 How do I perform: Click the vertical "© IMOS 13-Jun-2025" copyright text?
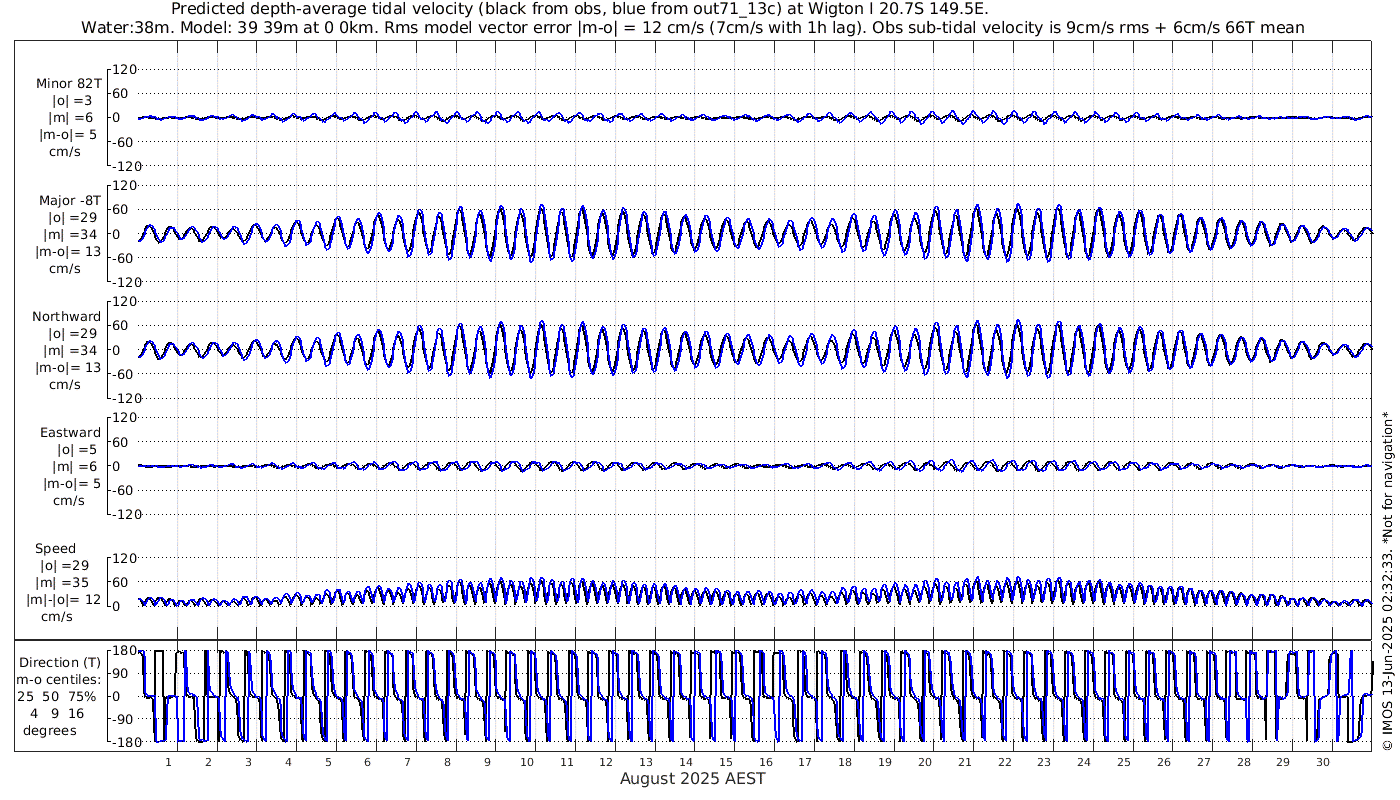[x=1387, y=580]
